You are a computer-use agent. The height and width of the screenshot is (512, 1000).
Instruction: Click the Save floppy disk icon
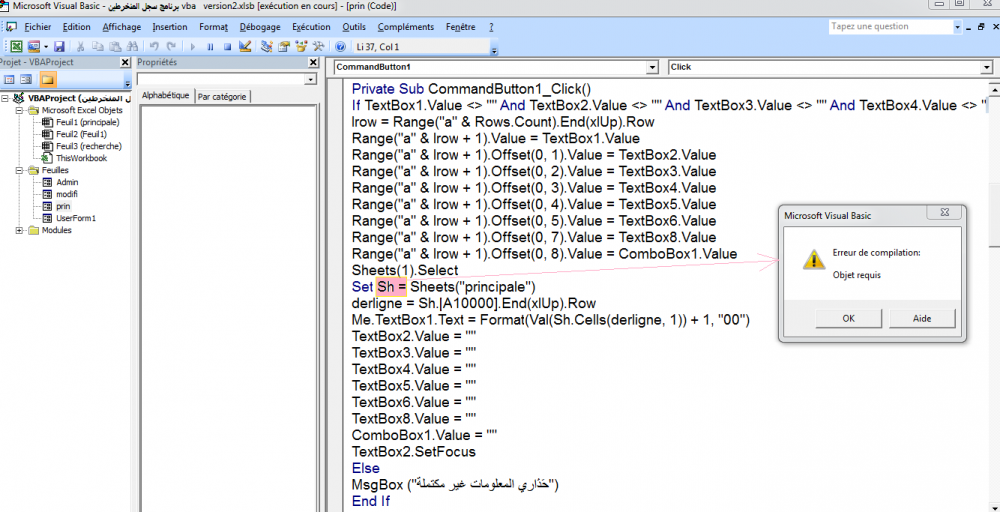pos(59,47)
